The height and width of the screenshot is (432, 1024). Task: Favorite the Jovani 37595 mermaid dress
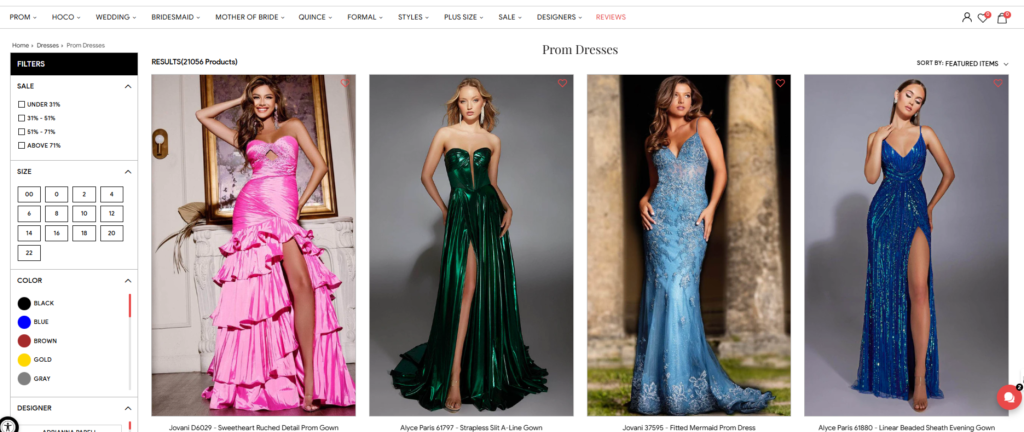(780, 83)
